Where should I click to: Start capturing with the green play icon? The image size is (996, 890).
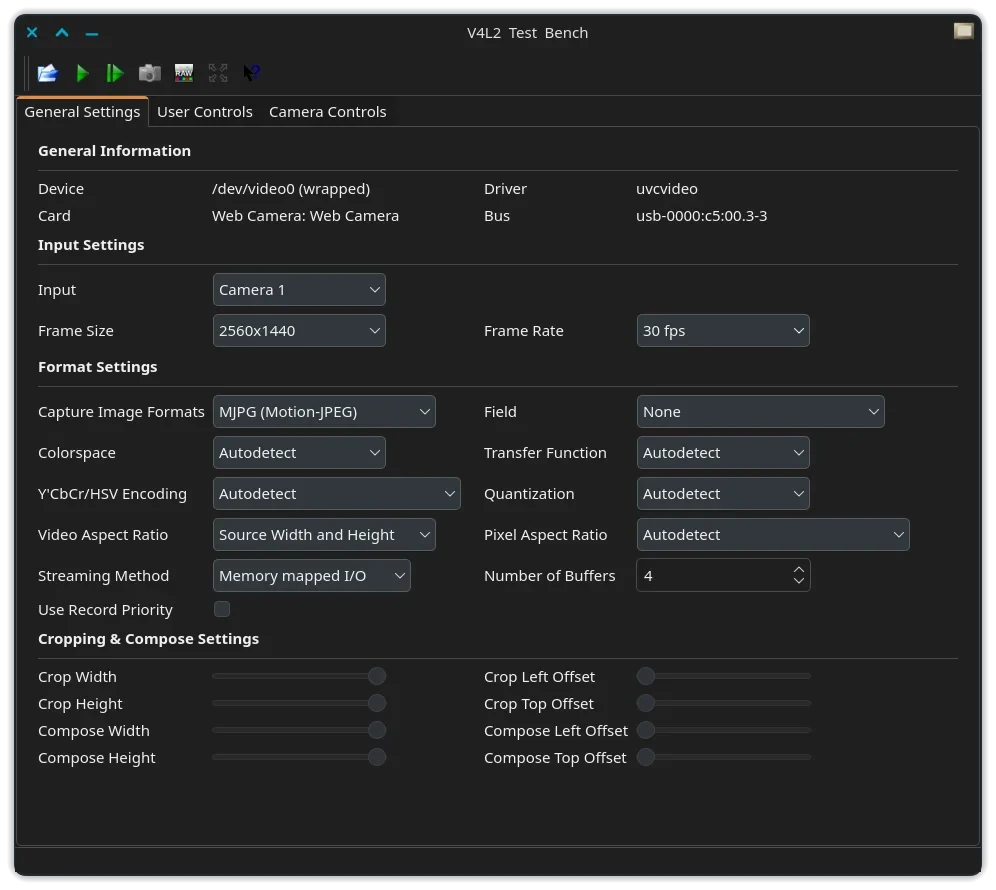[82, 73]
